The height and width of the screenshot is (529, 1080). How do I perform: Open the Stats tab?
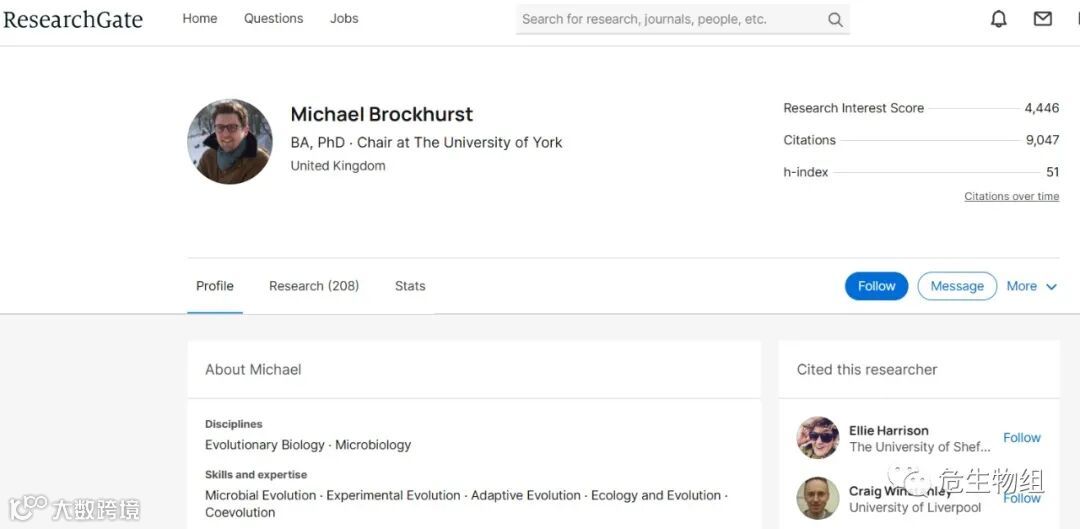[x=410, y=286]
